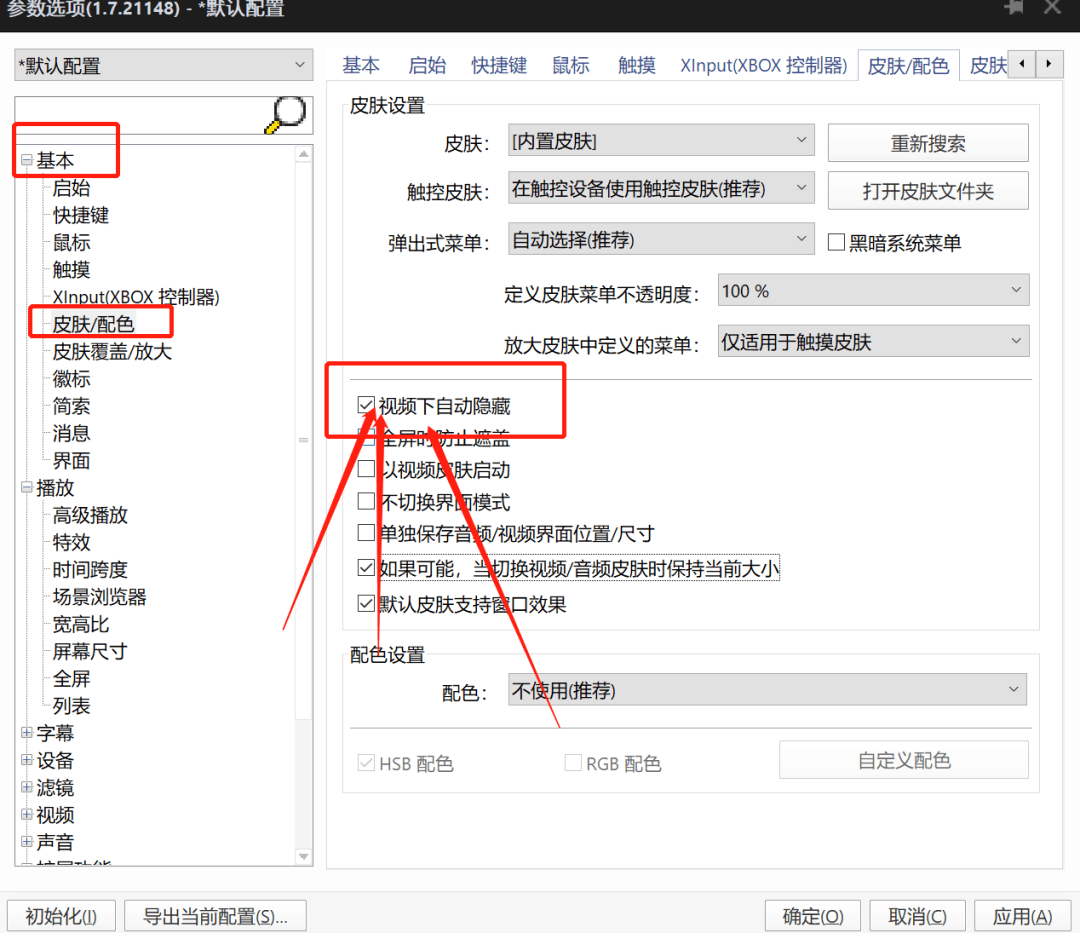1080x933 pixels.
Task: Click the 初始化(I) button
Action: (61, 916)
